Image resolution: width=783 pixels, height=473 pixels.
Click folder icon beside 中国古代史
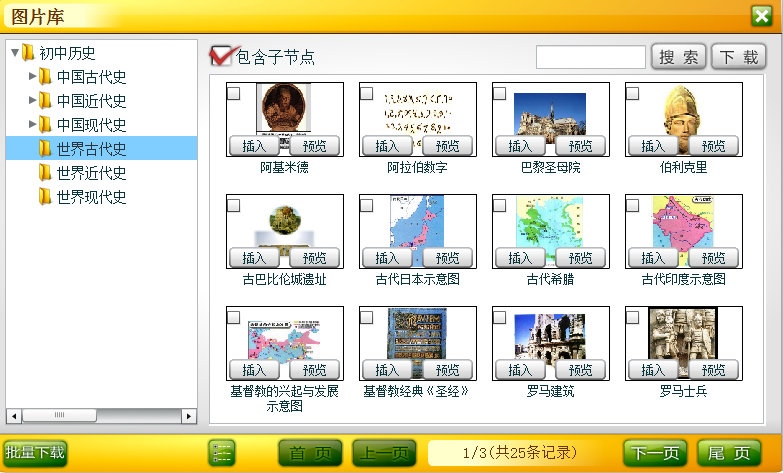[x=44, y=77]
